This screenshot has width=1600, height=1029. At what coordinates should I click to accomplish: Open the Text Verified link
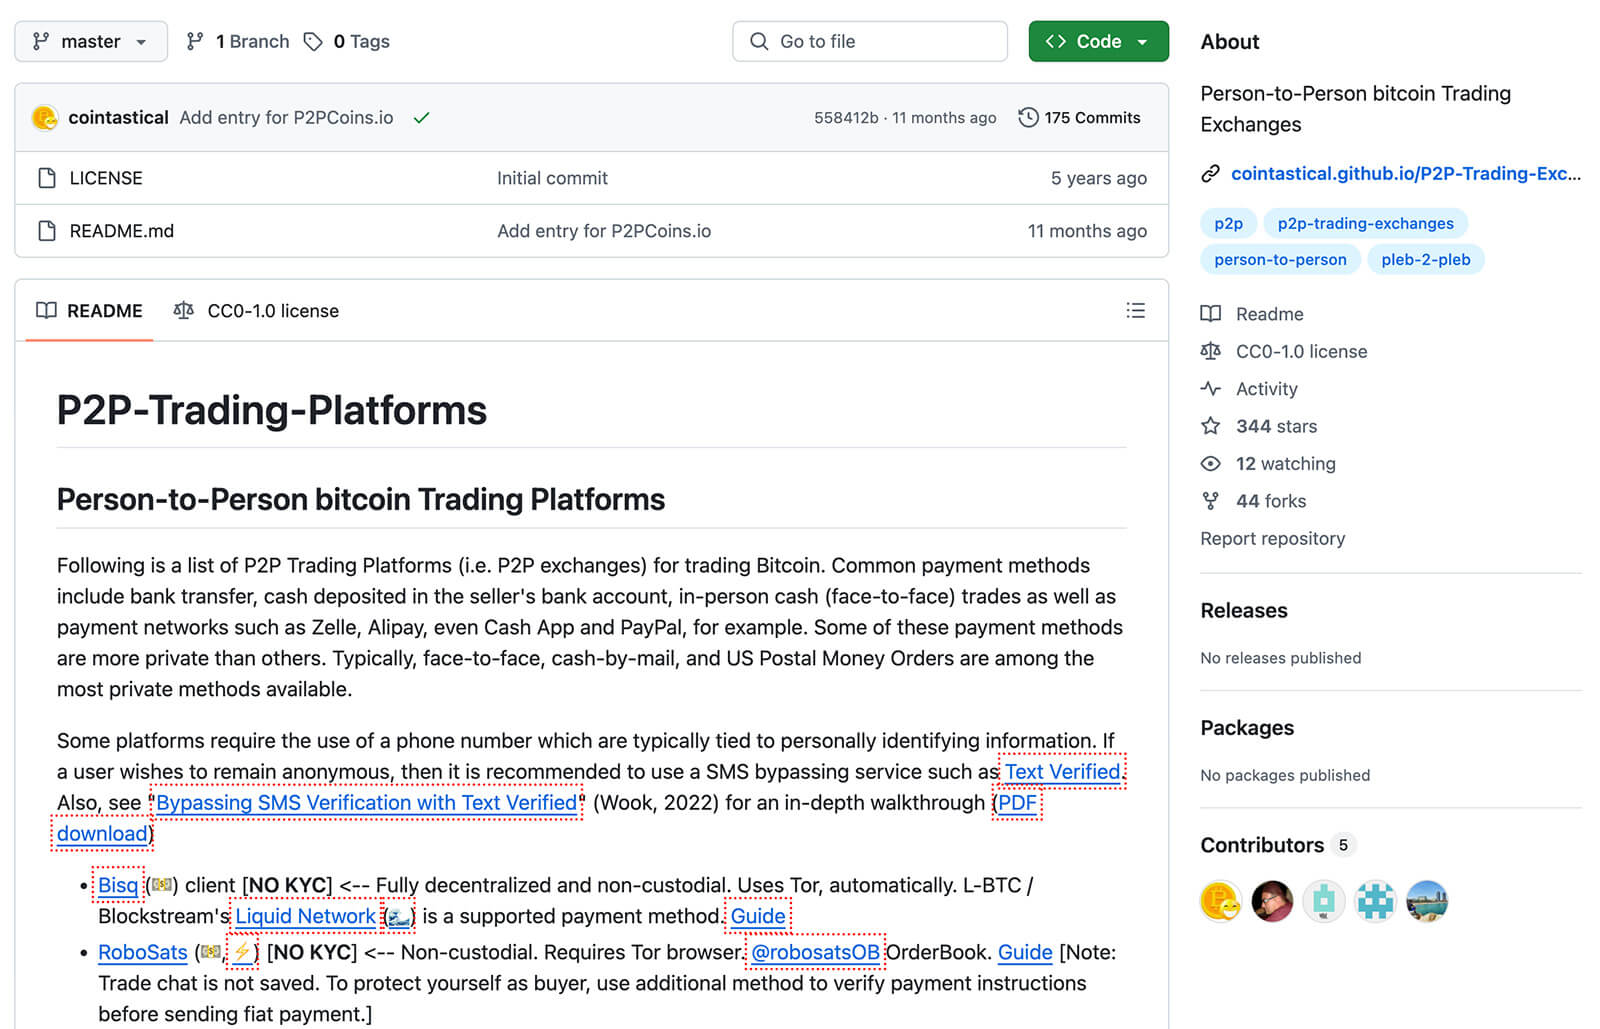coord(1062,772)
